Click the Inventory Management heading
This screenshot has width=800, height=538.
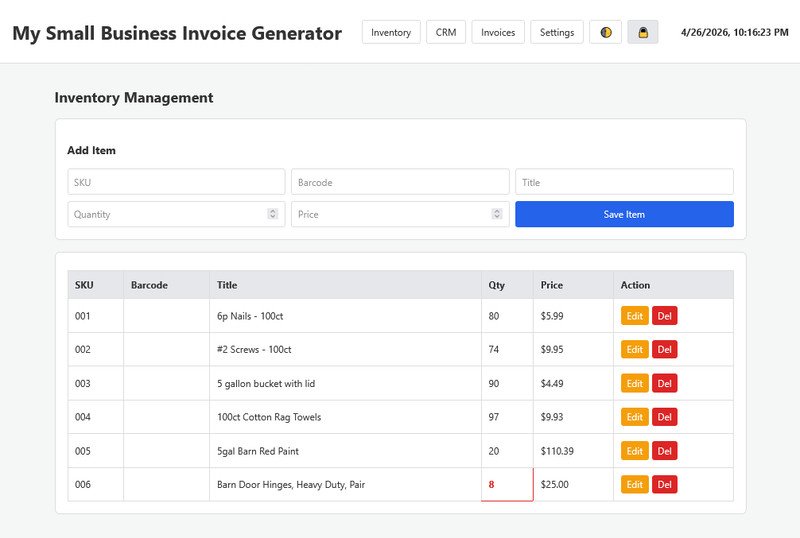(134, 97)
